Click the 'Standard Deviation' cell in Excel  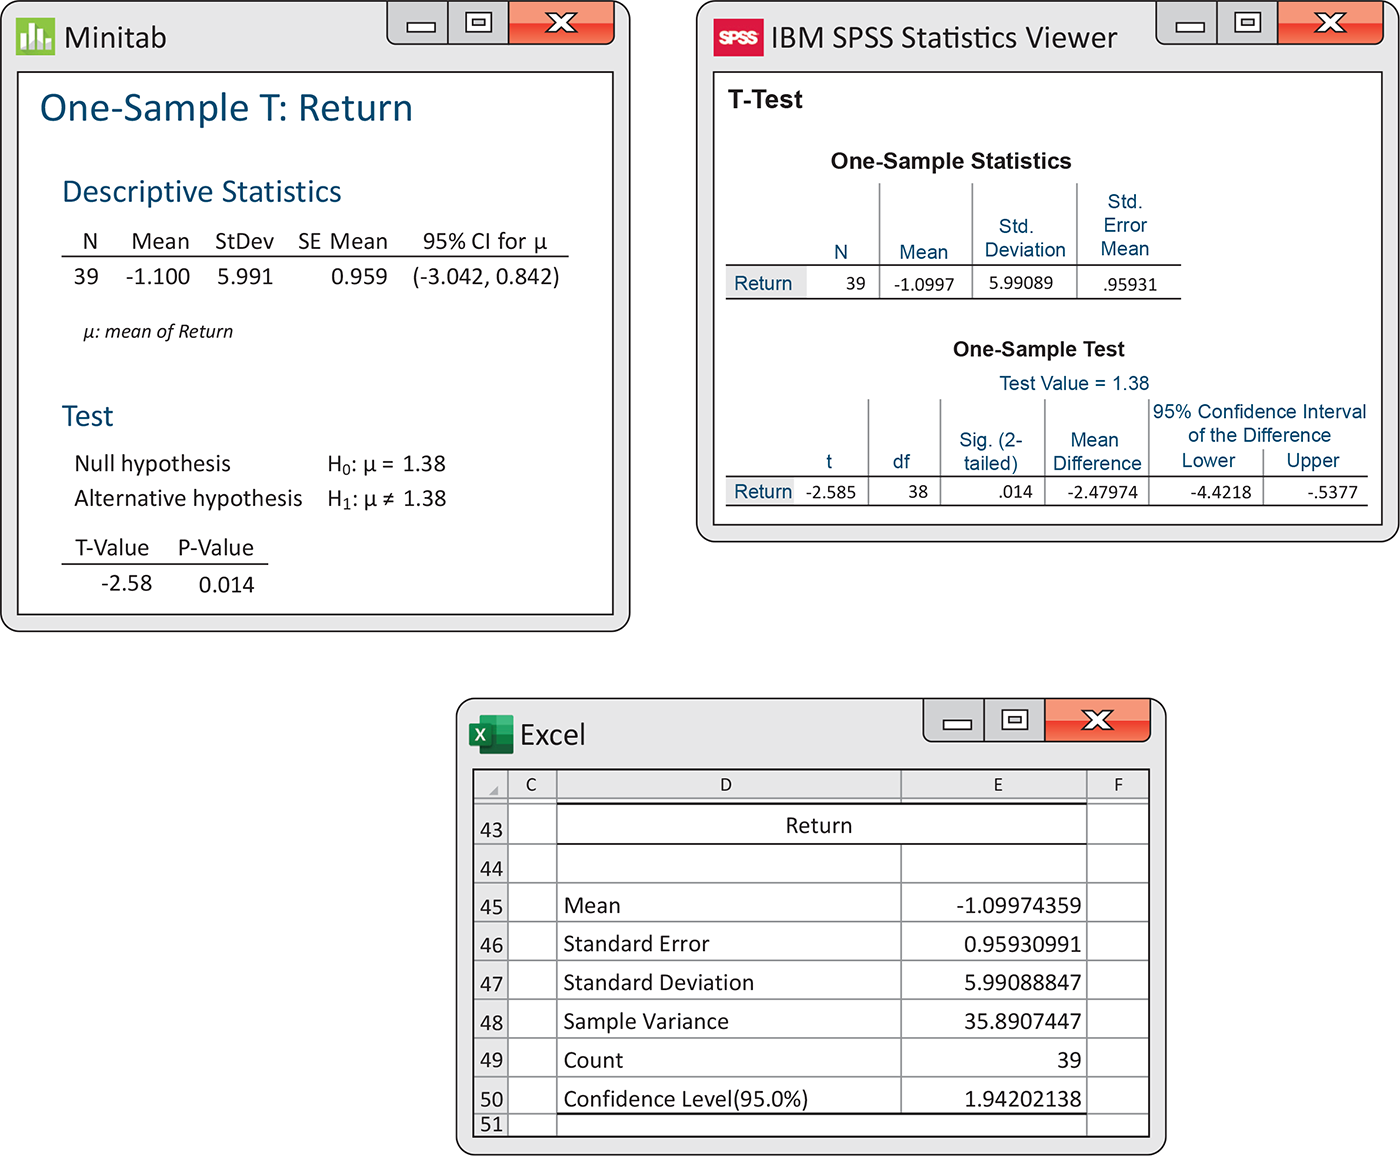click(728, 982)
